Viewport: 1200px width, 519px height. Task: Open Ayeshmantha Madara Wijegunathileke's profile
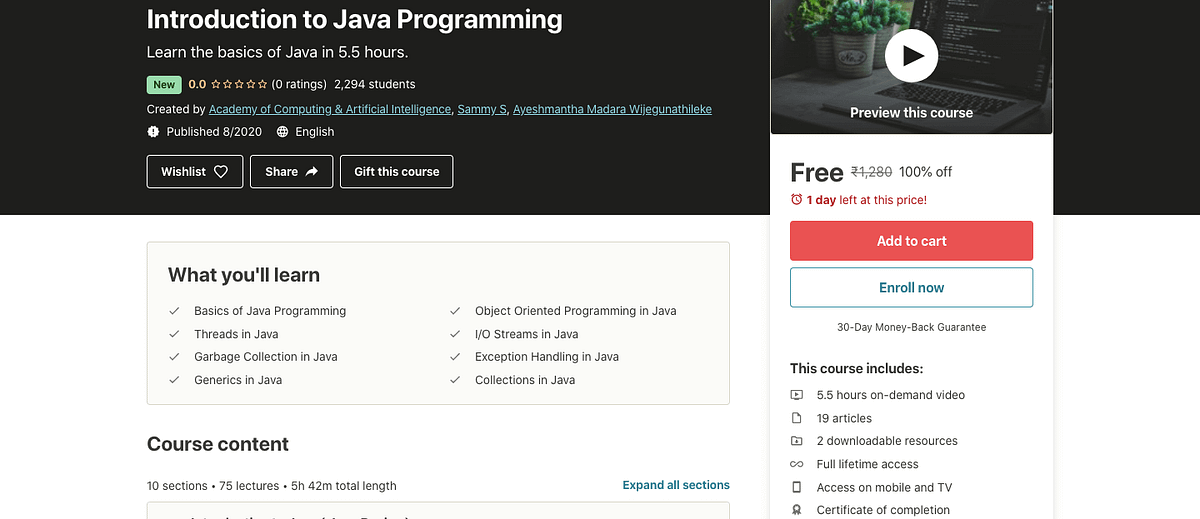pos(612,109)
